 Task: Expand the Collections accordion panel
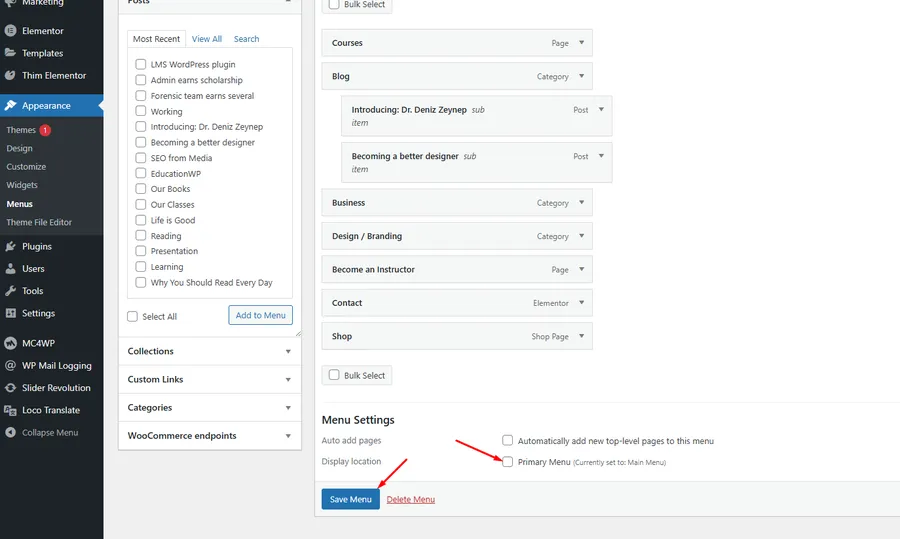coord(288,352)
